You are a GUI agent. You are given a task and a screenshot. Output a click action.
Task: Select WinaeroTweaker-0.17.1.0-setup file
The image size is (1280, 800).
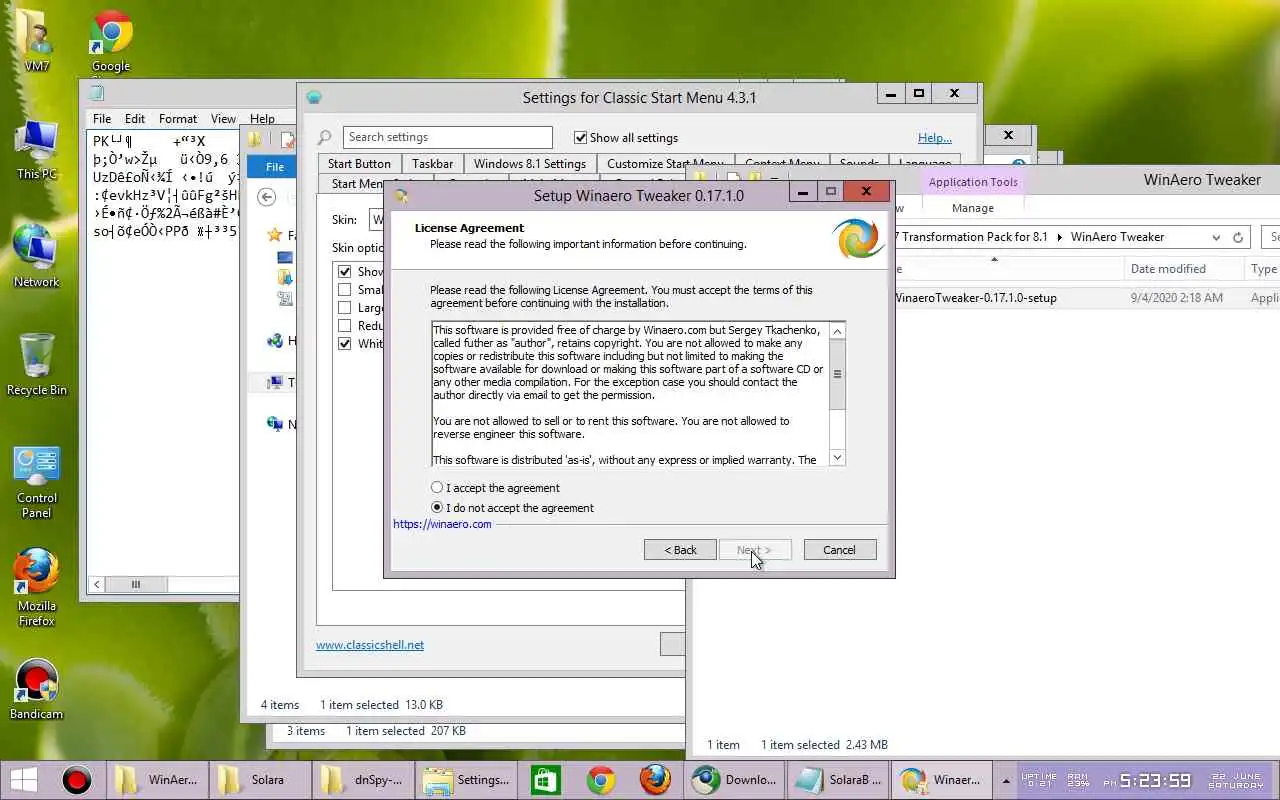click(x=975, y=298)
